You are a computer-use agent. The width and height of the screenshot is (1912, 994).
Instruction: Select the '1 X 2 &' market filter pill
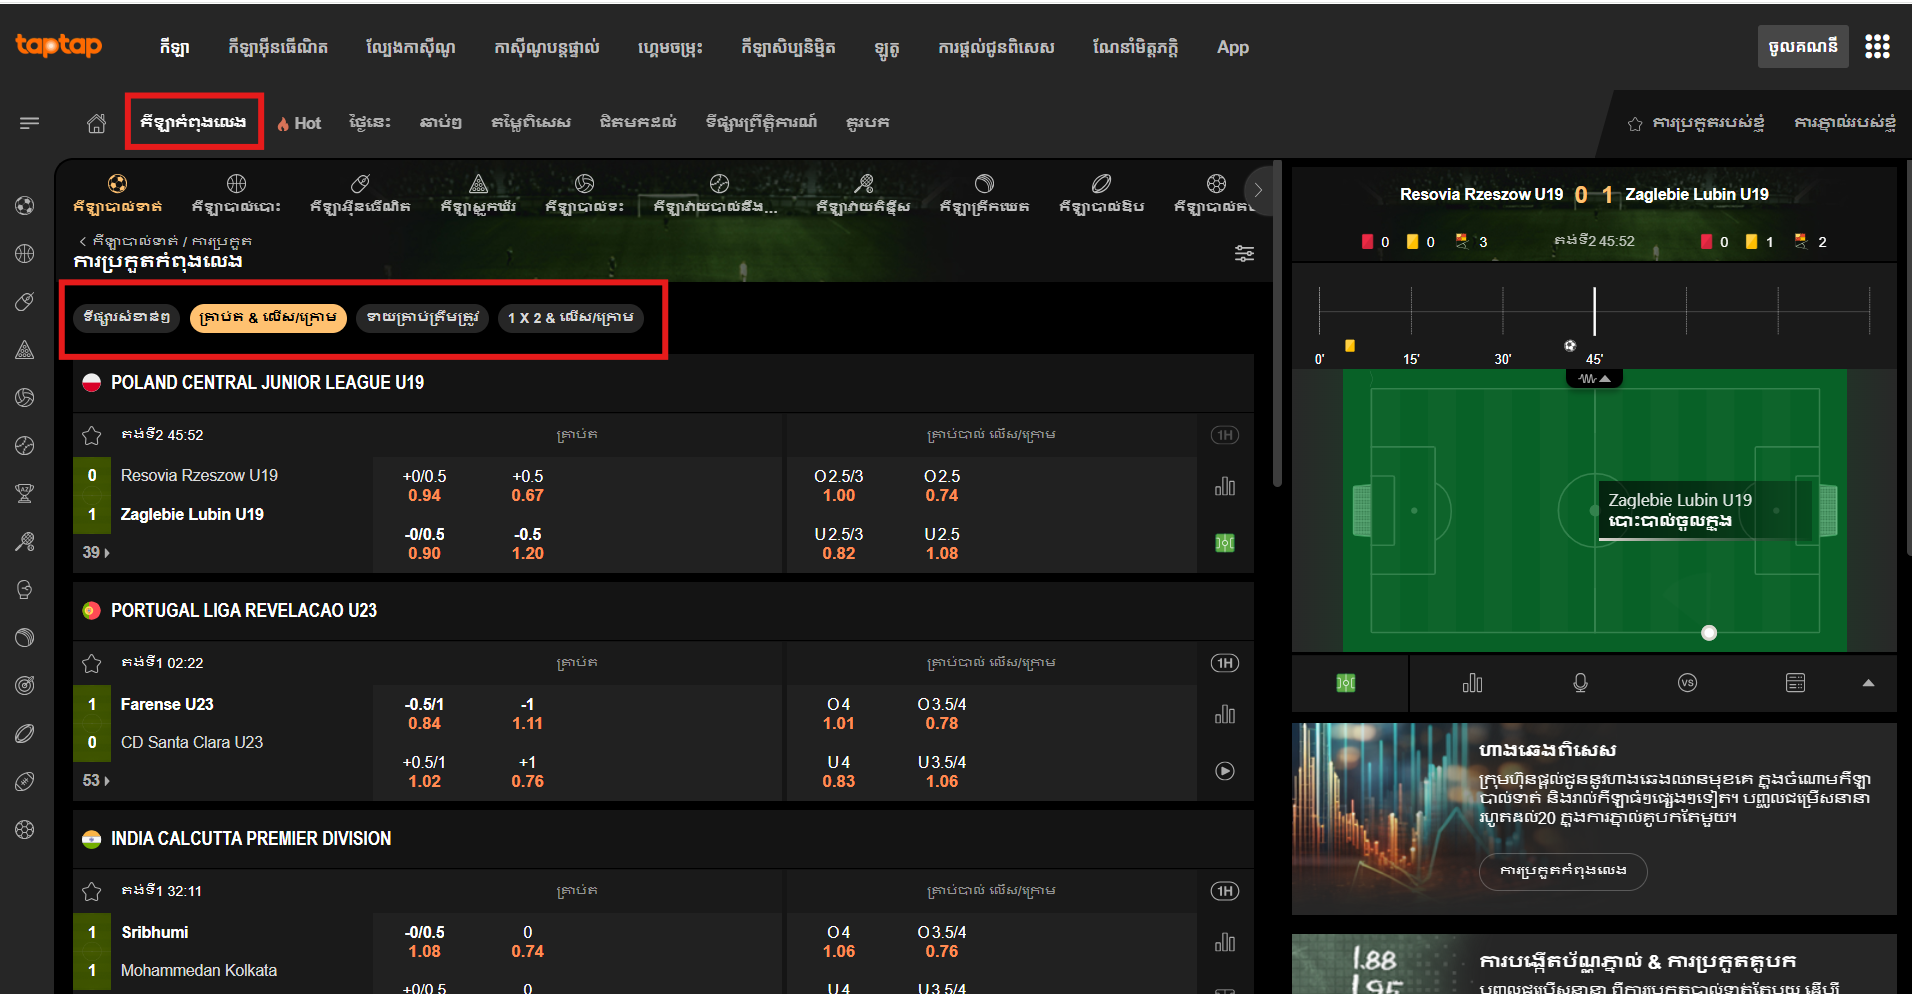click(x=570, y=318)
